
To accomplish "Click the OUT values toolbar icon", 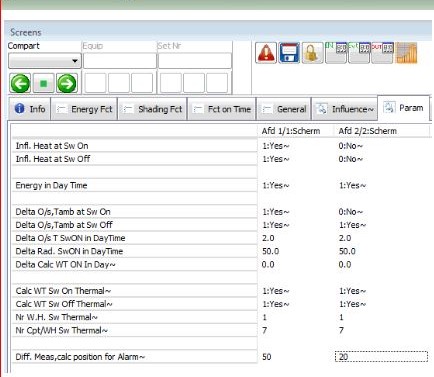I will pos(382,53).
